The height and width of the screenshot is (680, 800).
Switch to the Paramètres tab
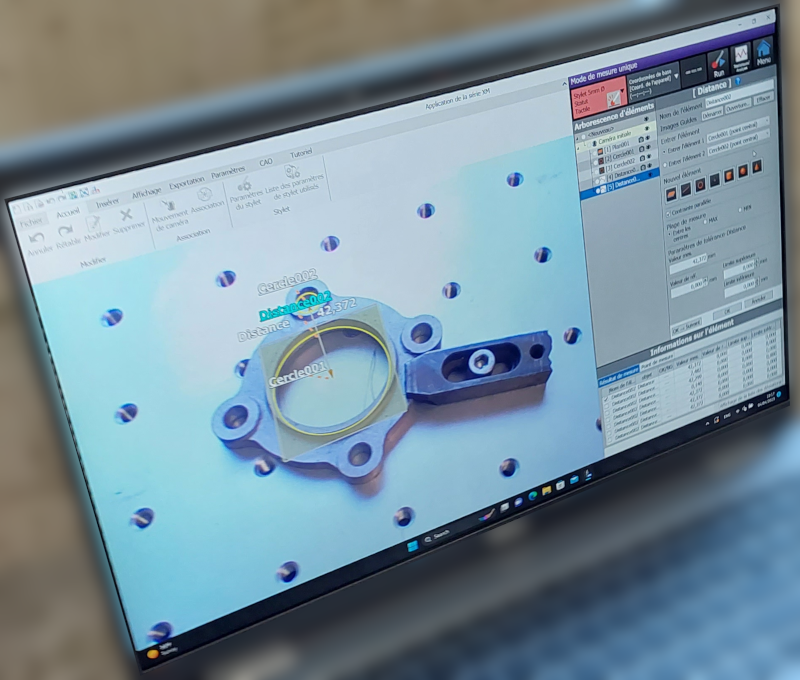coord(228,171)
